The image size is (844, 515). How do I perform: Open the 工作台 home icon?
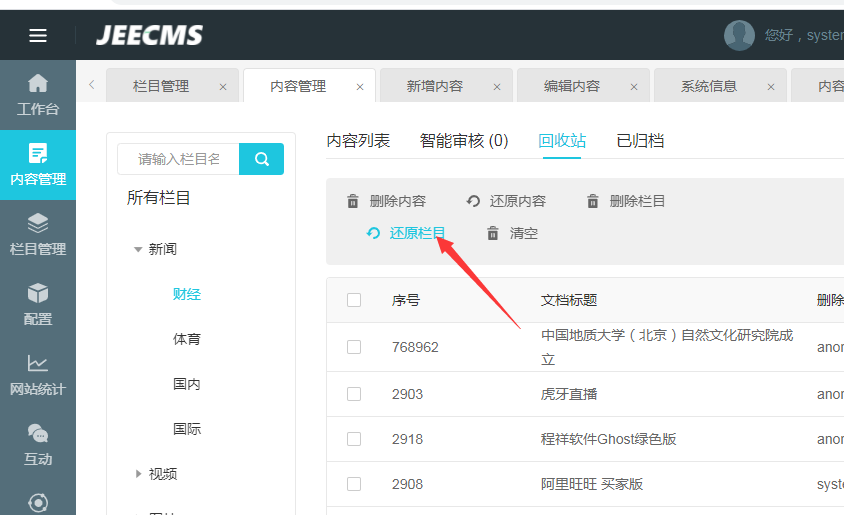(38, 84)
